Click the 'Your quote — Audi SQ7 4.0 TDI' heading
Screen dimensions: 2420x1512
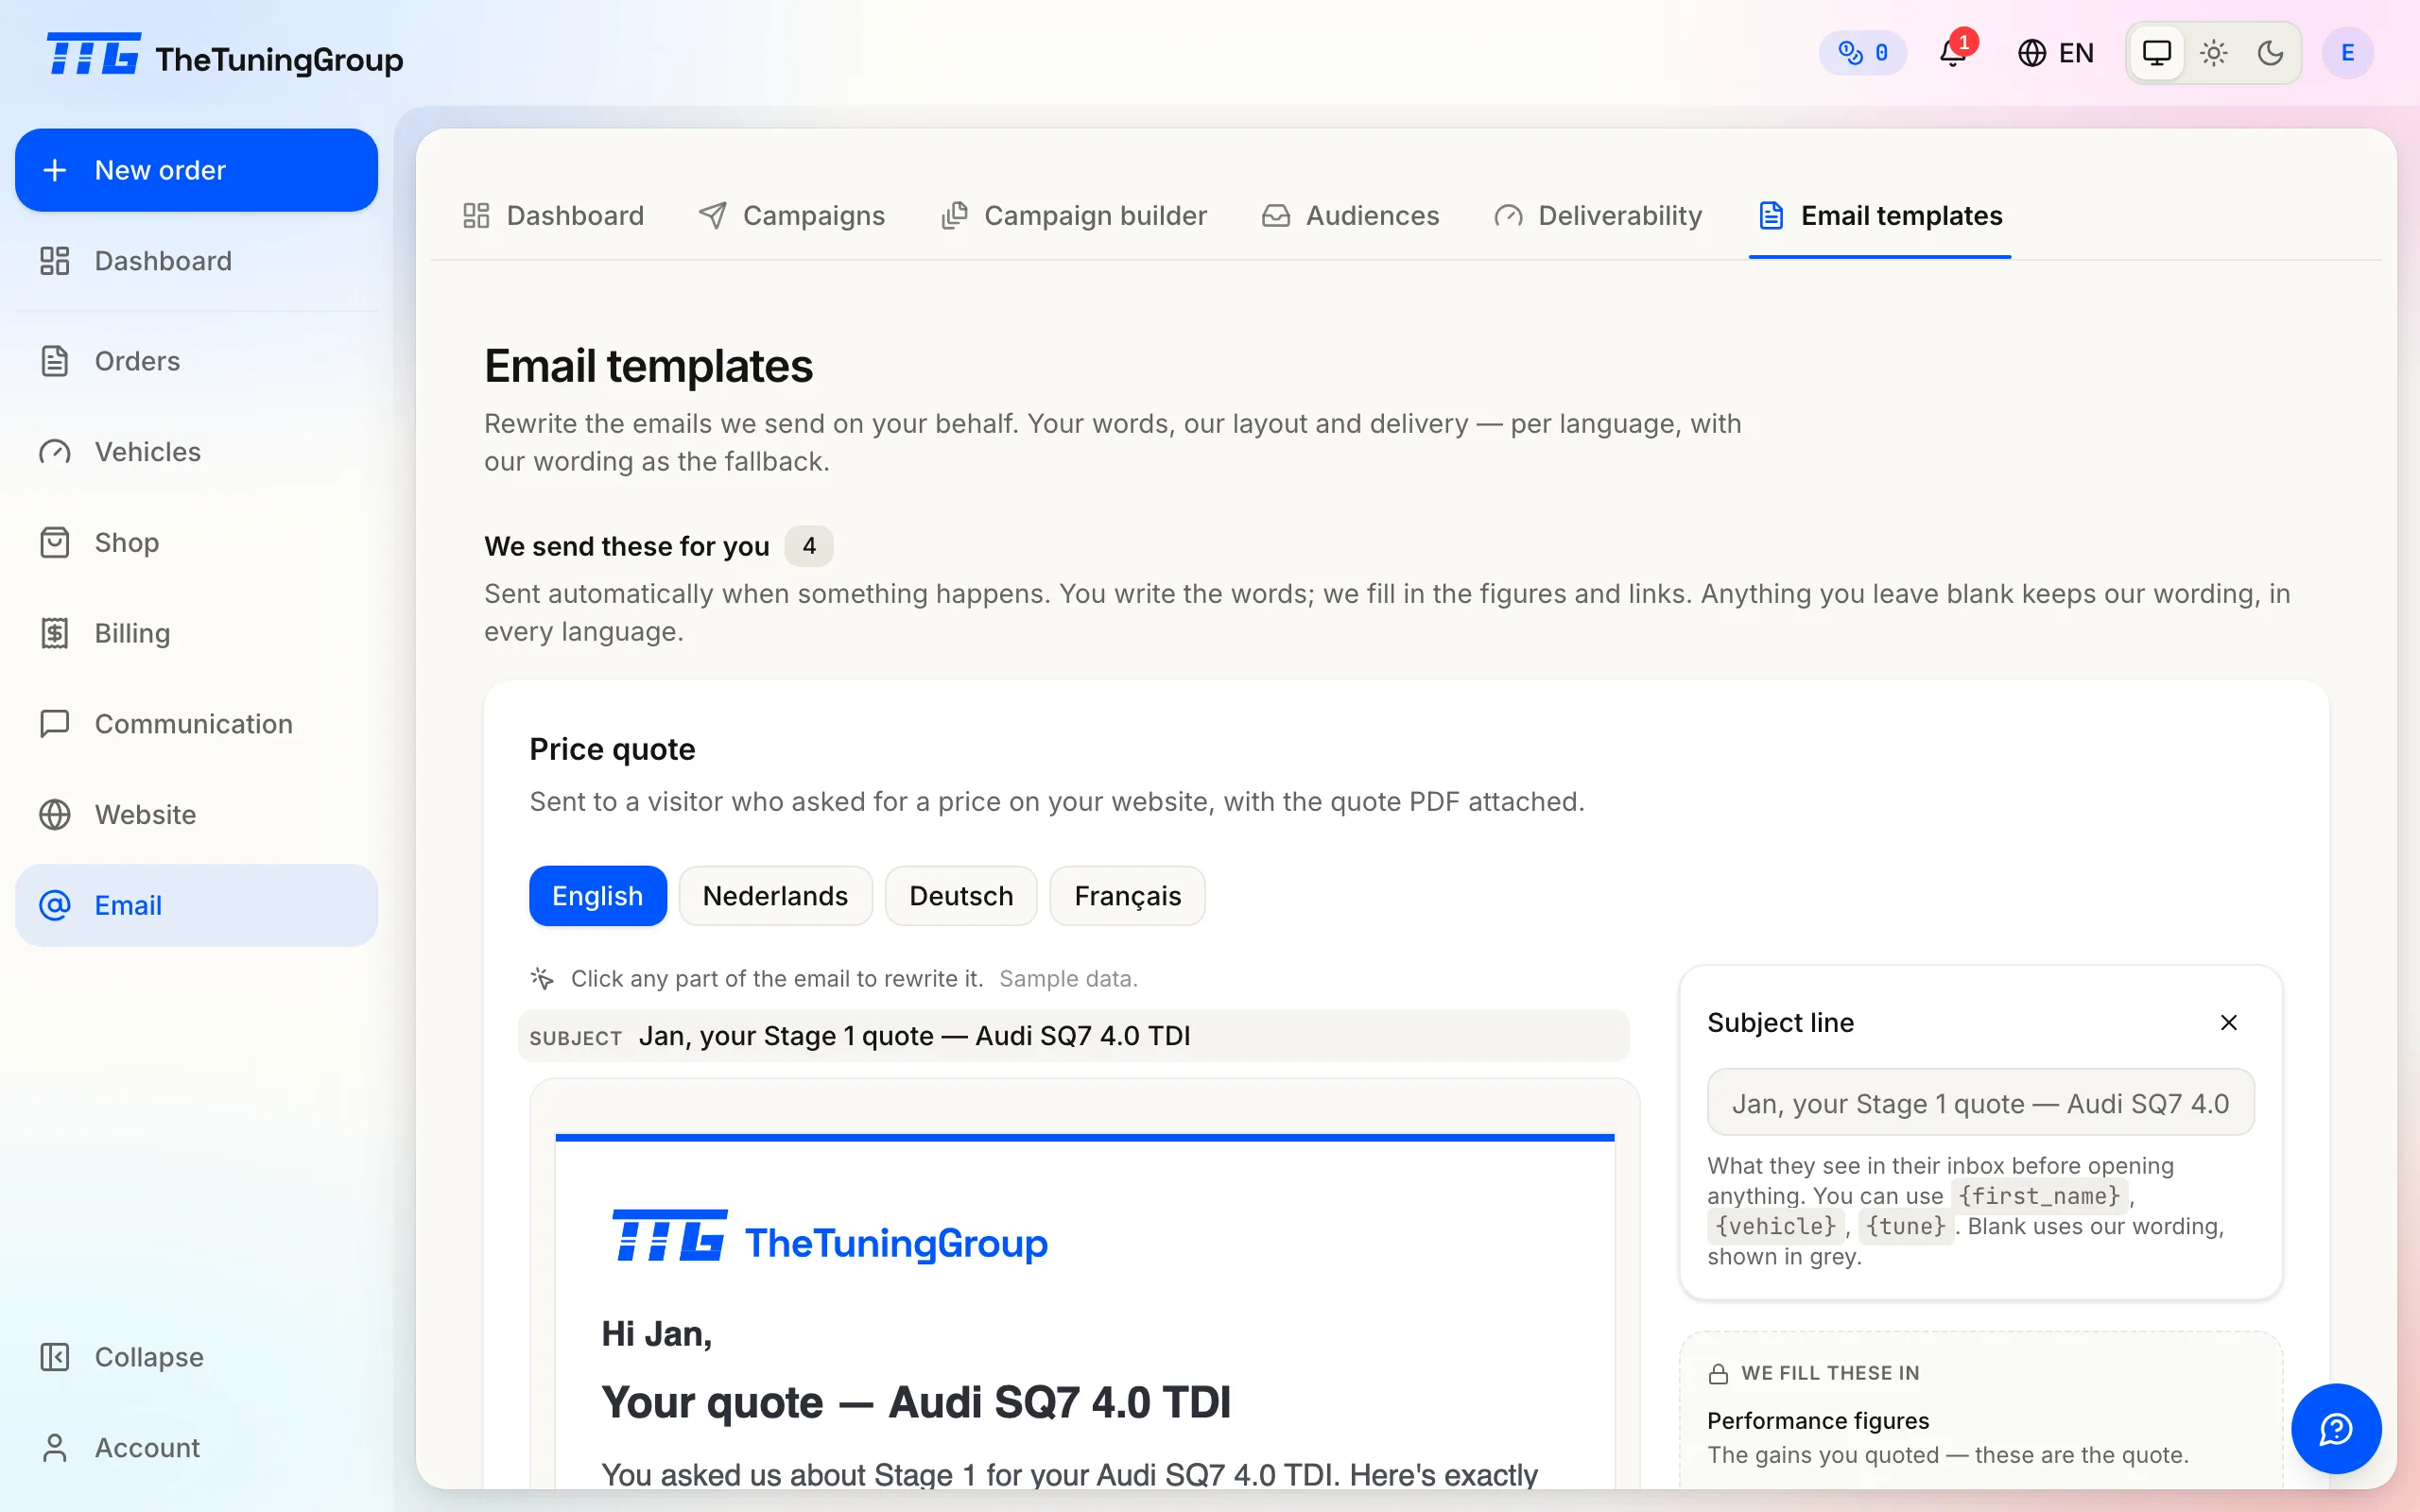(x=916, y=1402)
